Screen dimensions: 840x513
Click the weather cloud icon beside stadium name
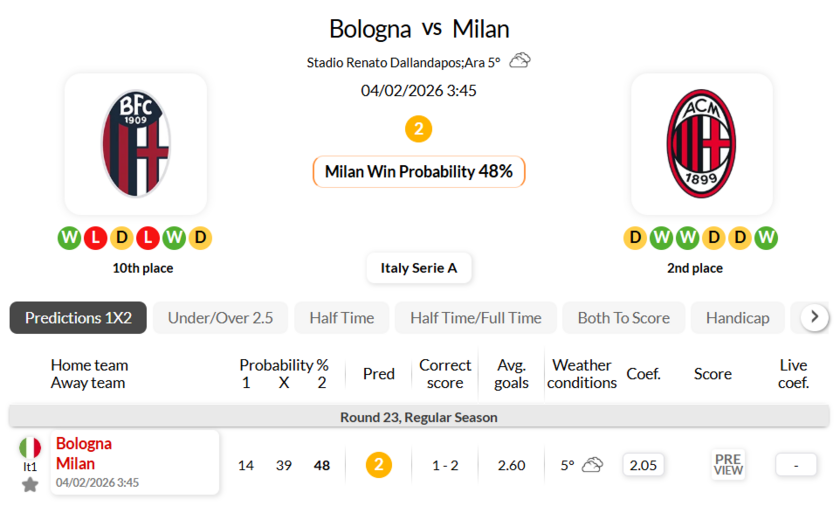point(520,61)
